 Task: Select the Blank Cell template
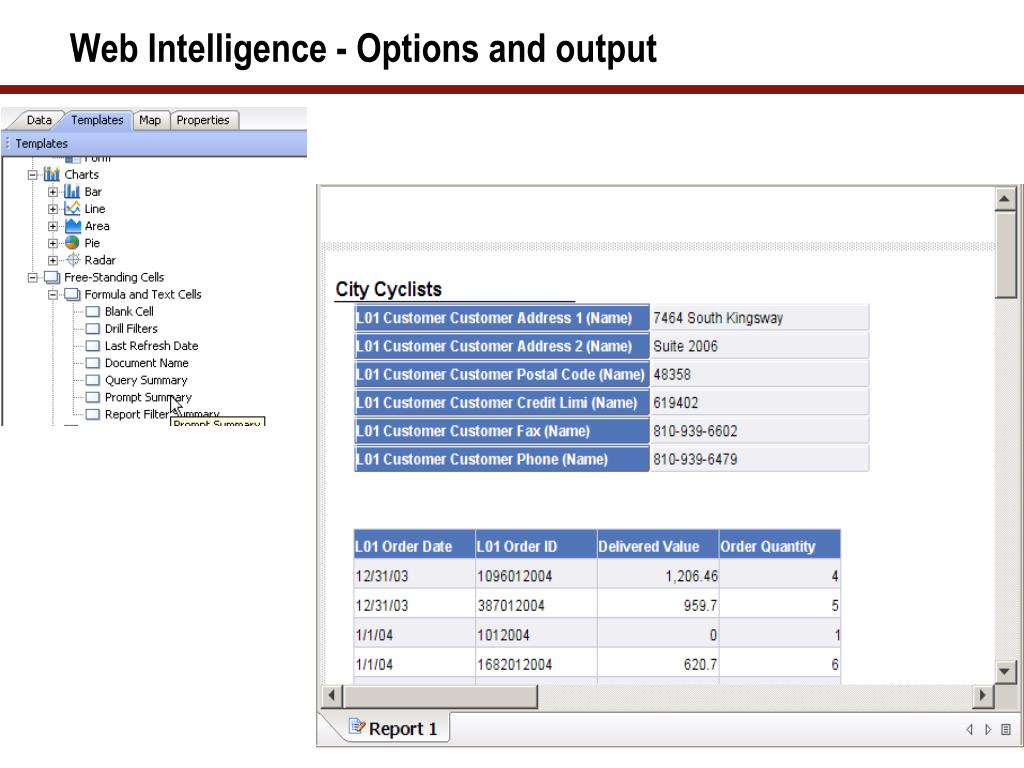coord(129,312)
